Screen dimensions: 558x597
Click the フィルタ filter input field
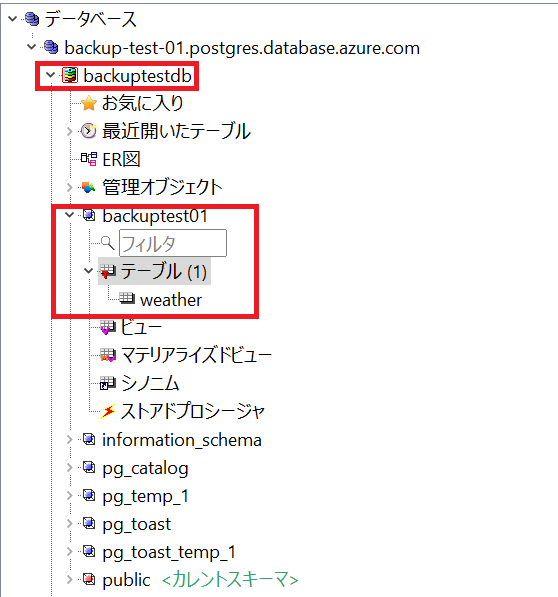[x=173, y=243]
